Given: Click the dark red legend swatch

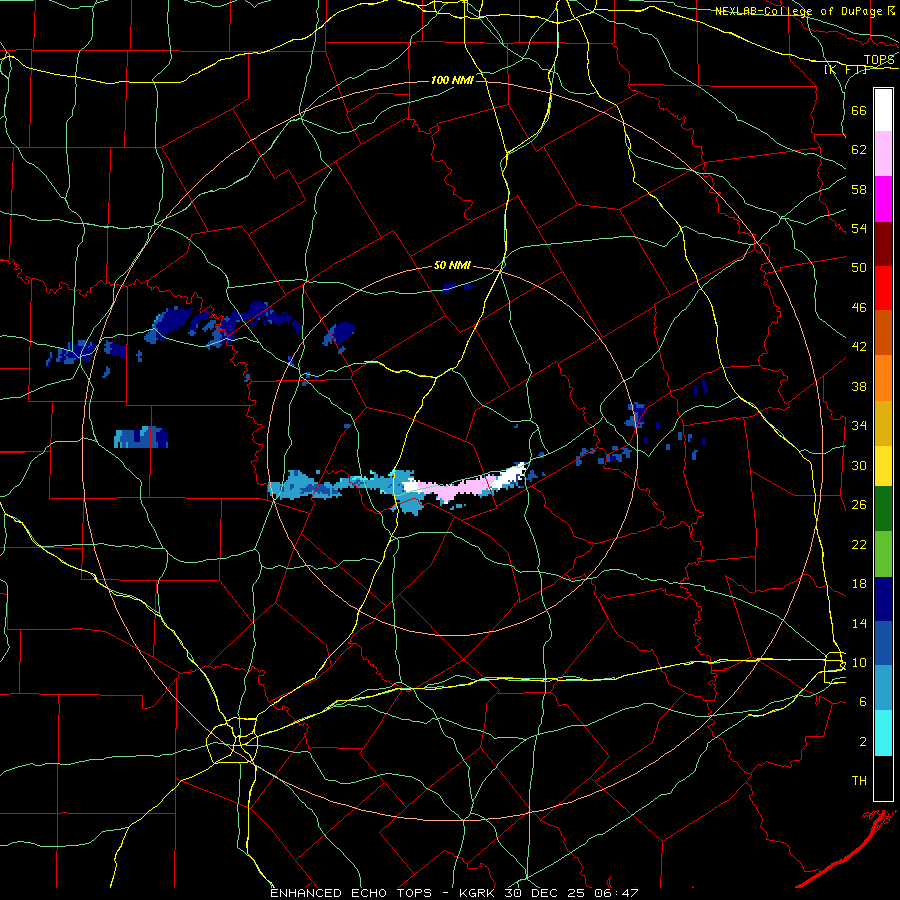Looking at the screenshot, I should 883,244.
